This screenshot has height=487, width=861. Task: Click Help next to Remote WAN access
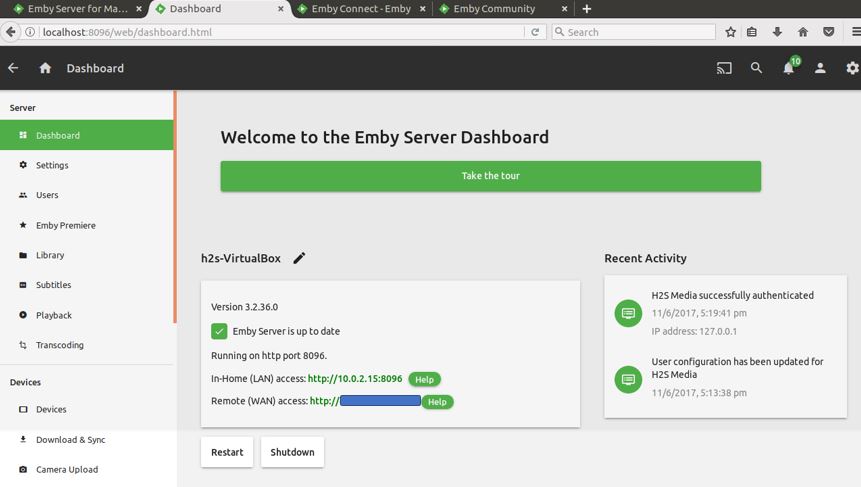click(437, 402)
